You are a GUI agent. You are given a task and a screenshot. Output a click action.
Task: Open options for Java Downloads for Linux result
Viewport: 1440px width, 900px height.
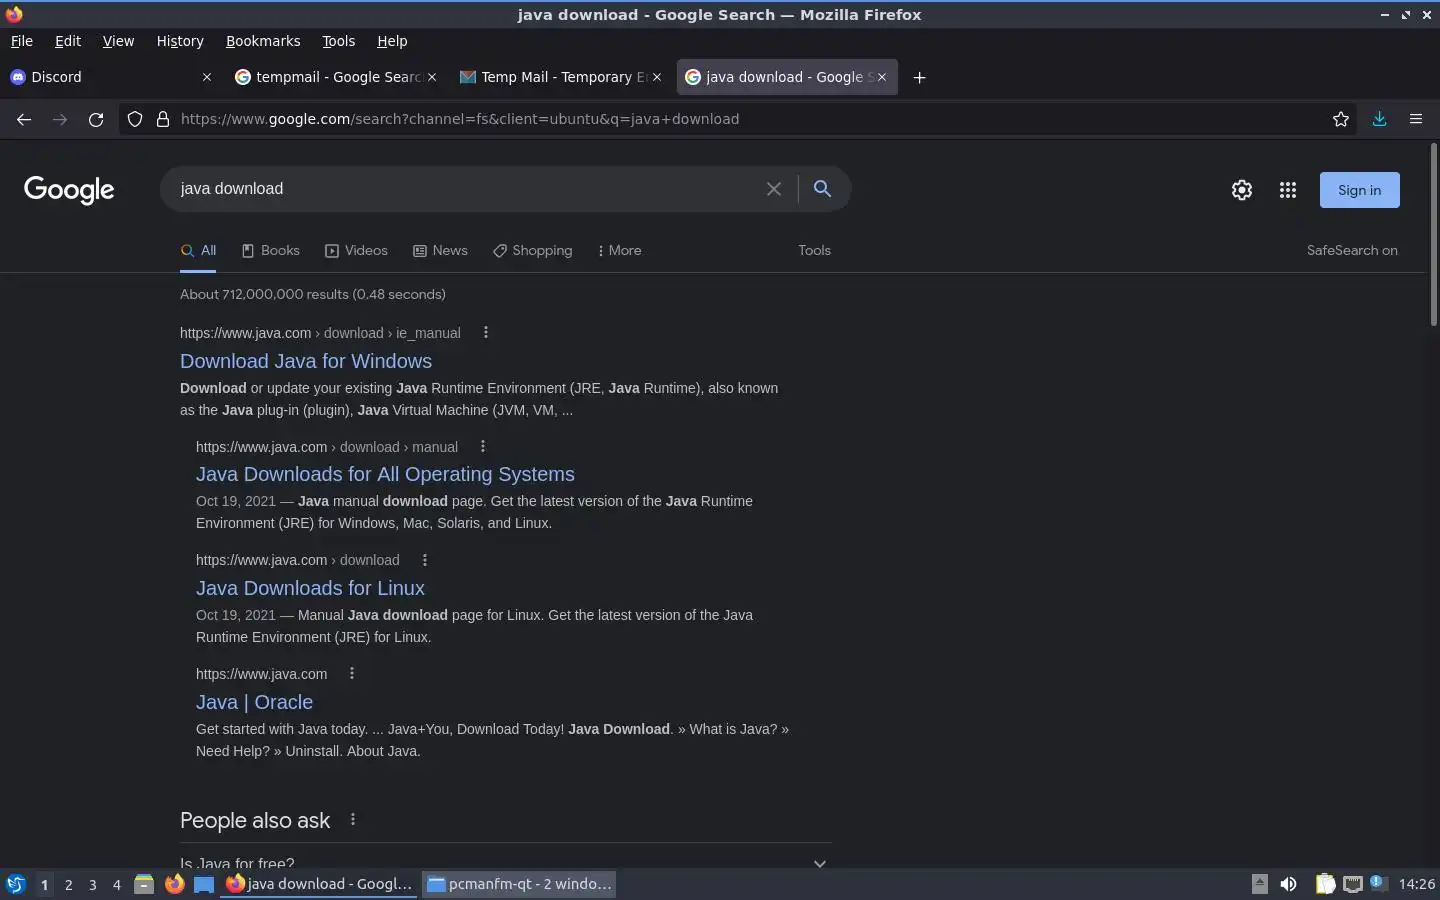click(425, 560)
